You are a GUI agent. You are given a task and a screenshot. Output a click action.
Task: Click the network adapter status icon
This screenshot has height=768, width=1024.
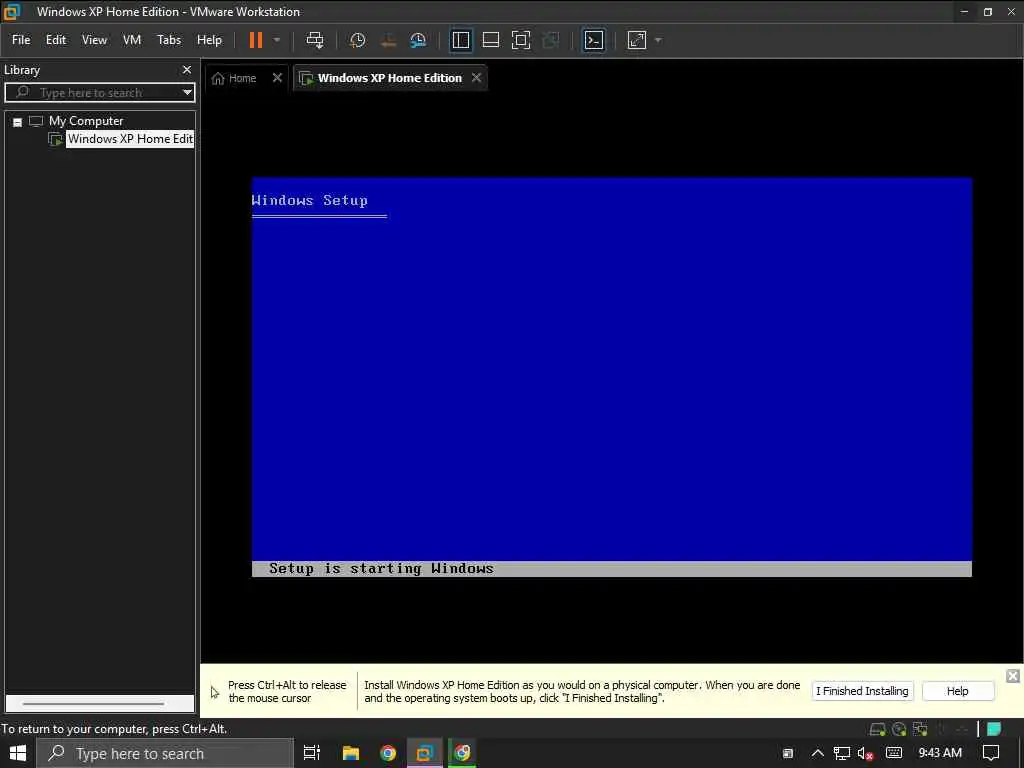tap(920, 729)
